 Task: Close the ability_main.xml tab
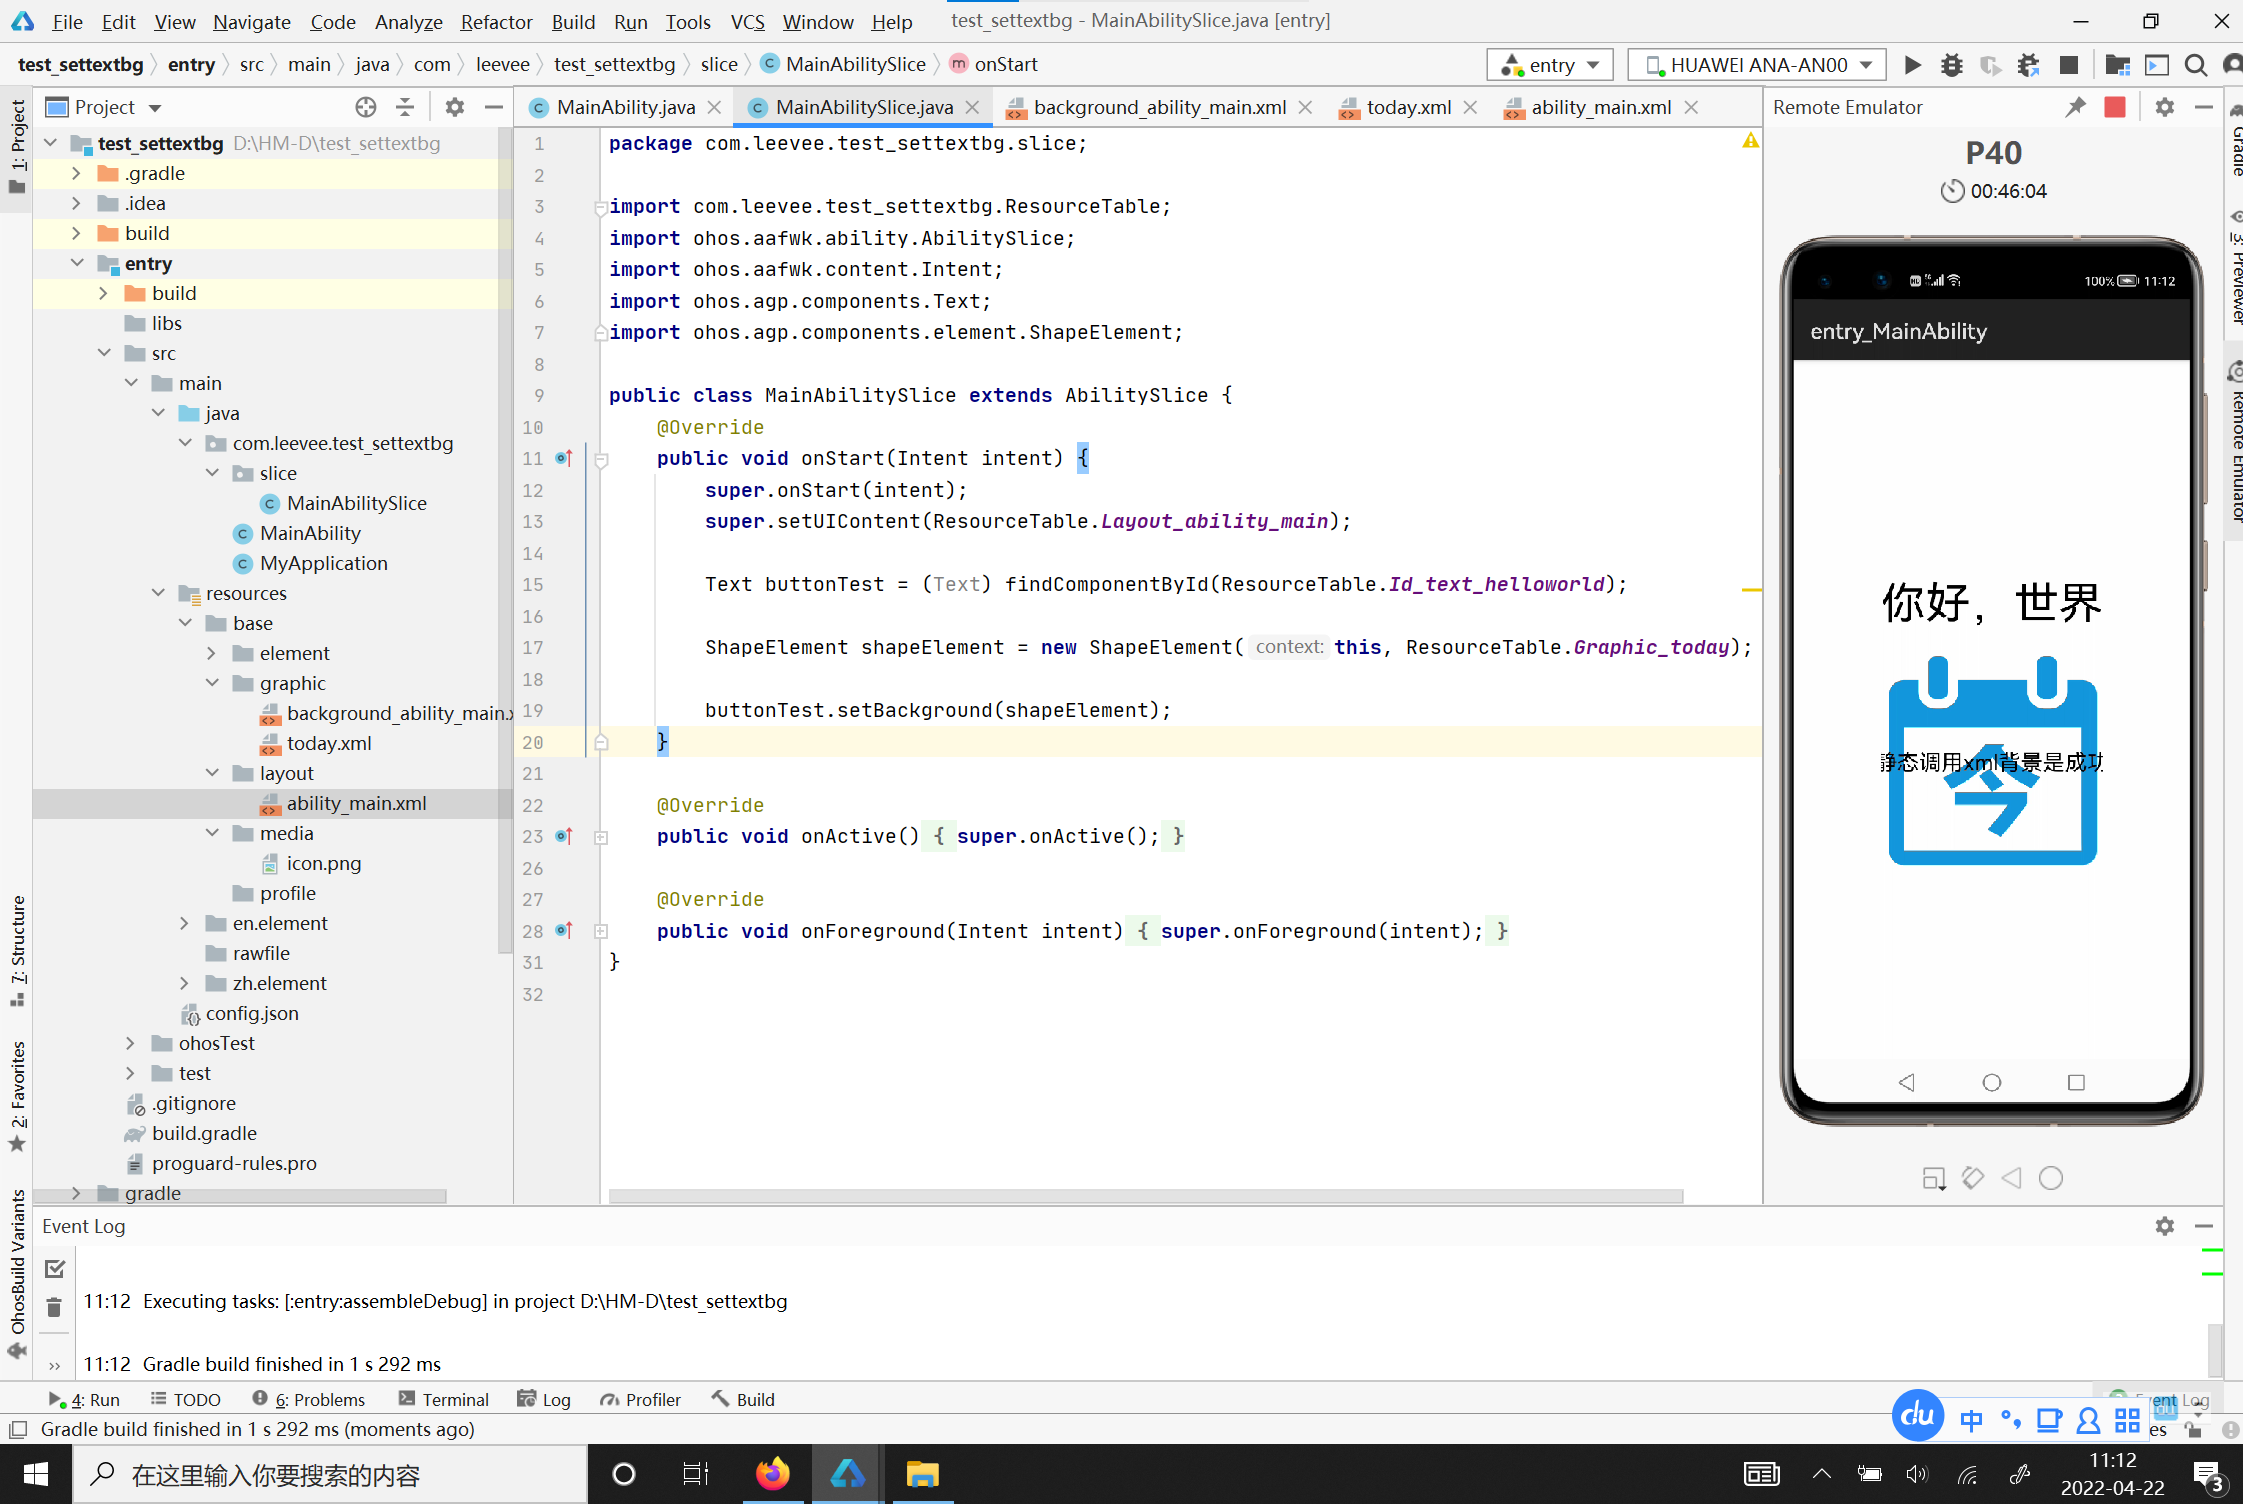point(1691,107)
